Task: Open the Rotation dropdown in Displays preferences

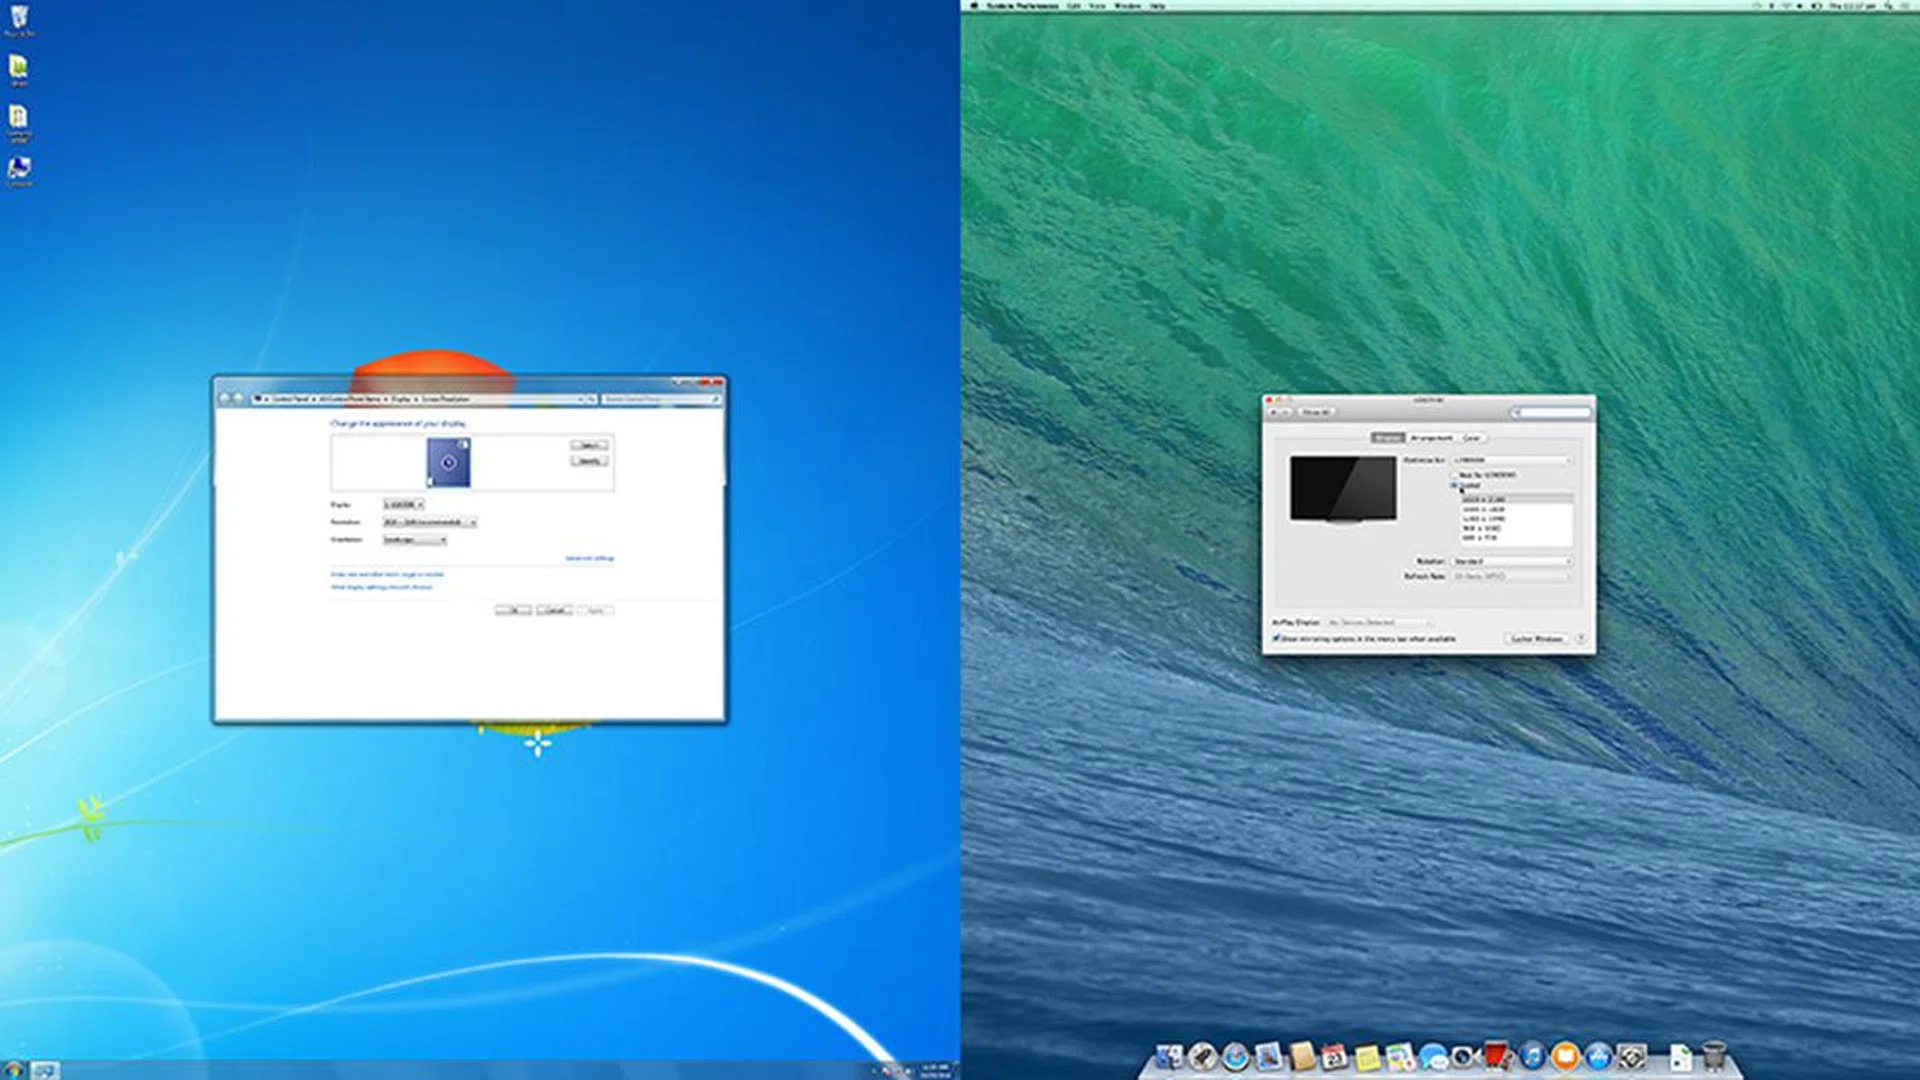Action: coord(1510,561)
